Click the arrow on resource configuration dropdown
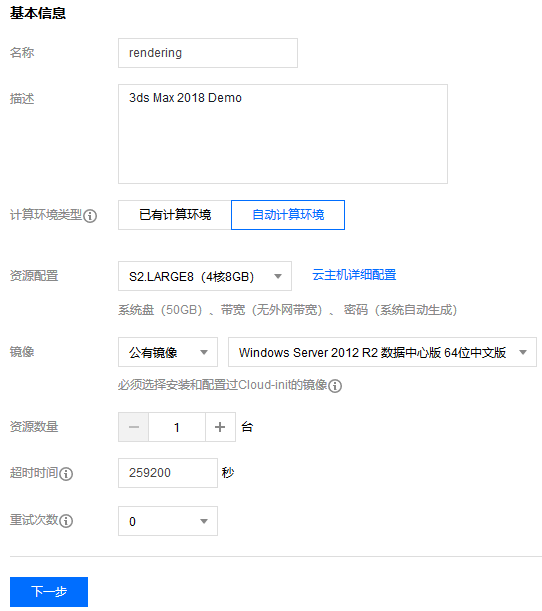 pos(278,277)
